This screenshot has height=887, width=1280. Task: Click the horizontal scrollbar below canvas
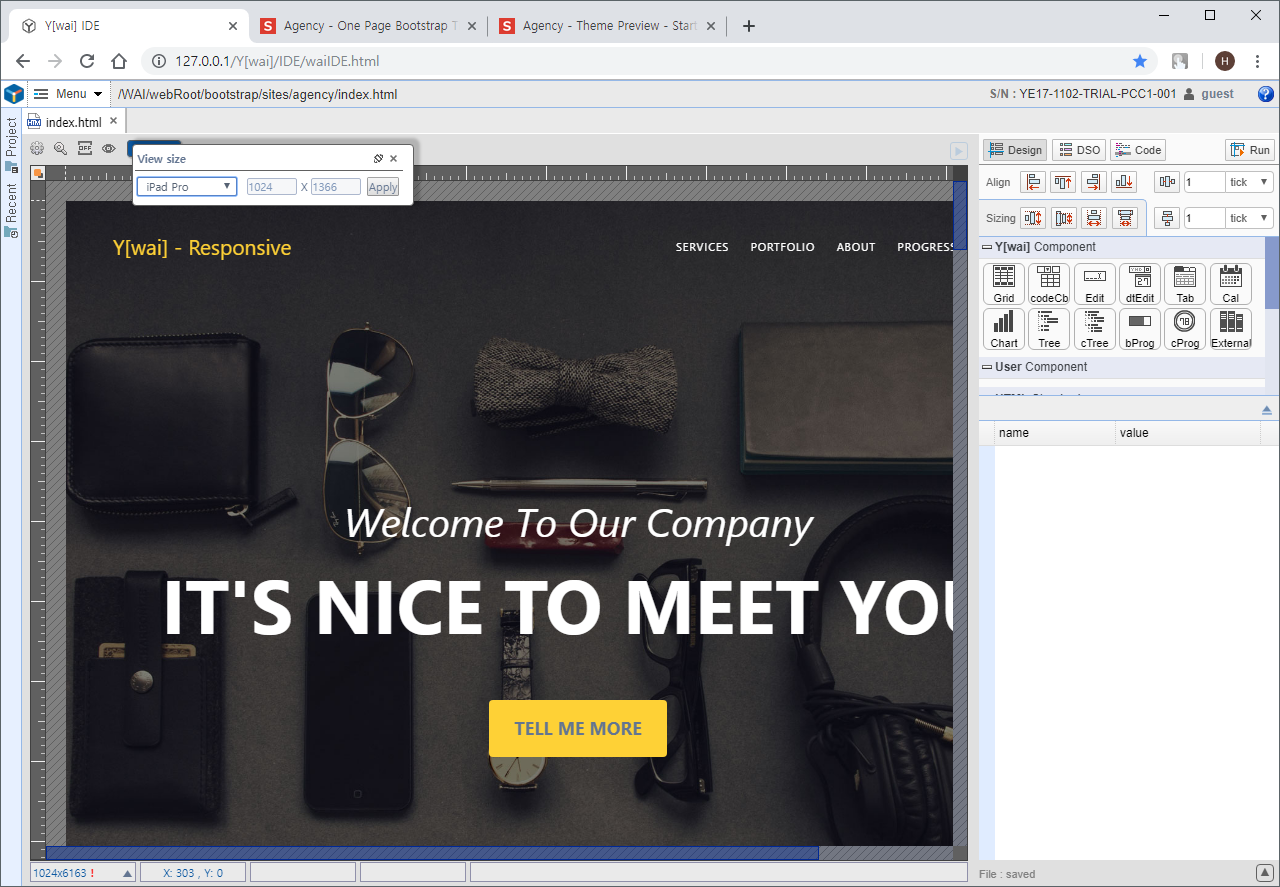click(432, 853)
